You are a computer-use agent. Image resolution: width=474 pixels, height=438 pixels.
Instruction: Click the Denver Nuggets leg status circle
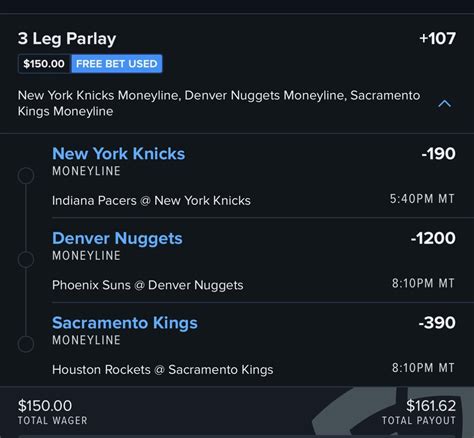[26, 259]
